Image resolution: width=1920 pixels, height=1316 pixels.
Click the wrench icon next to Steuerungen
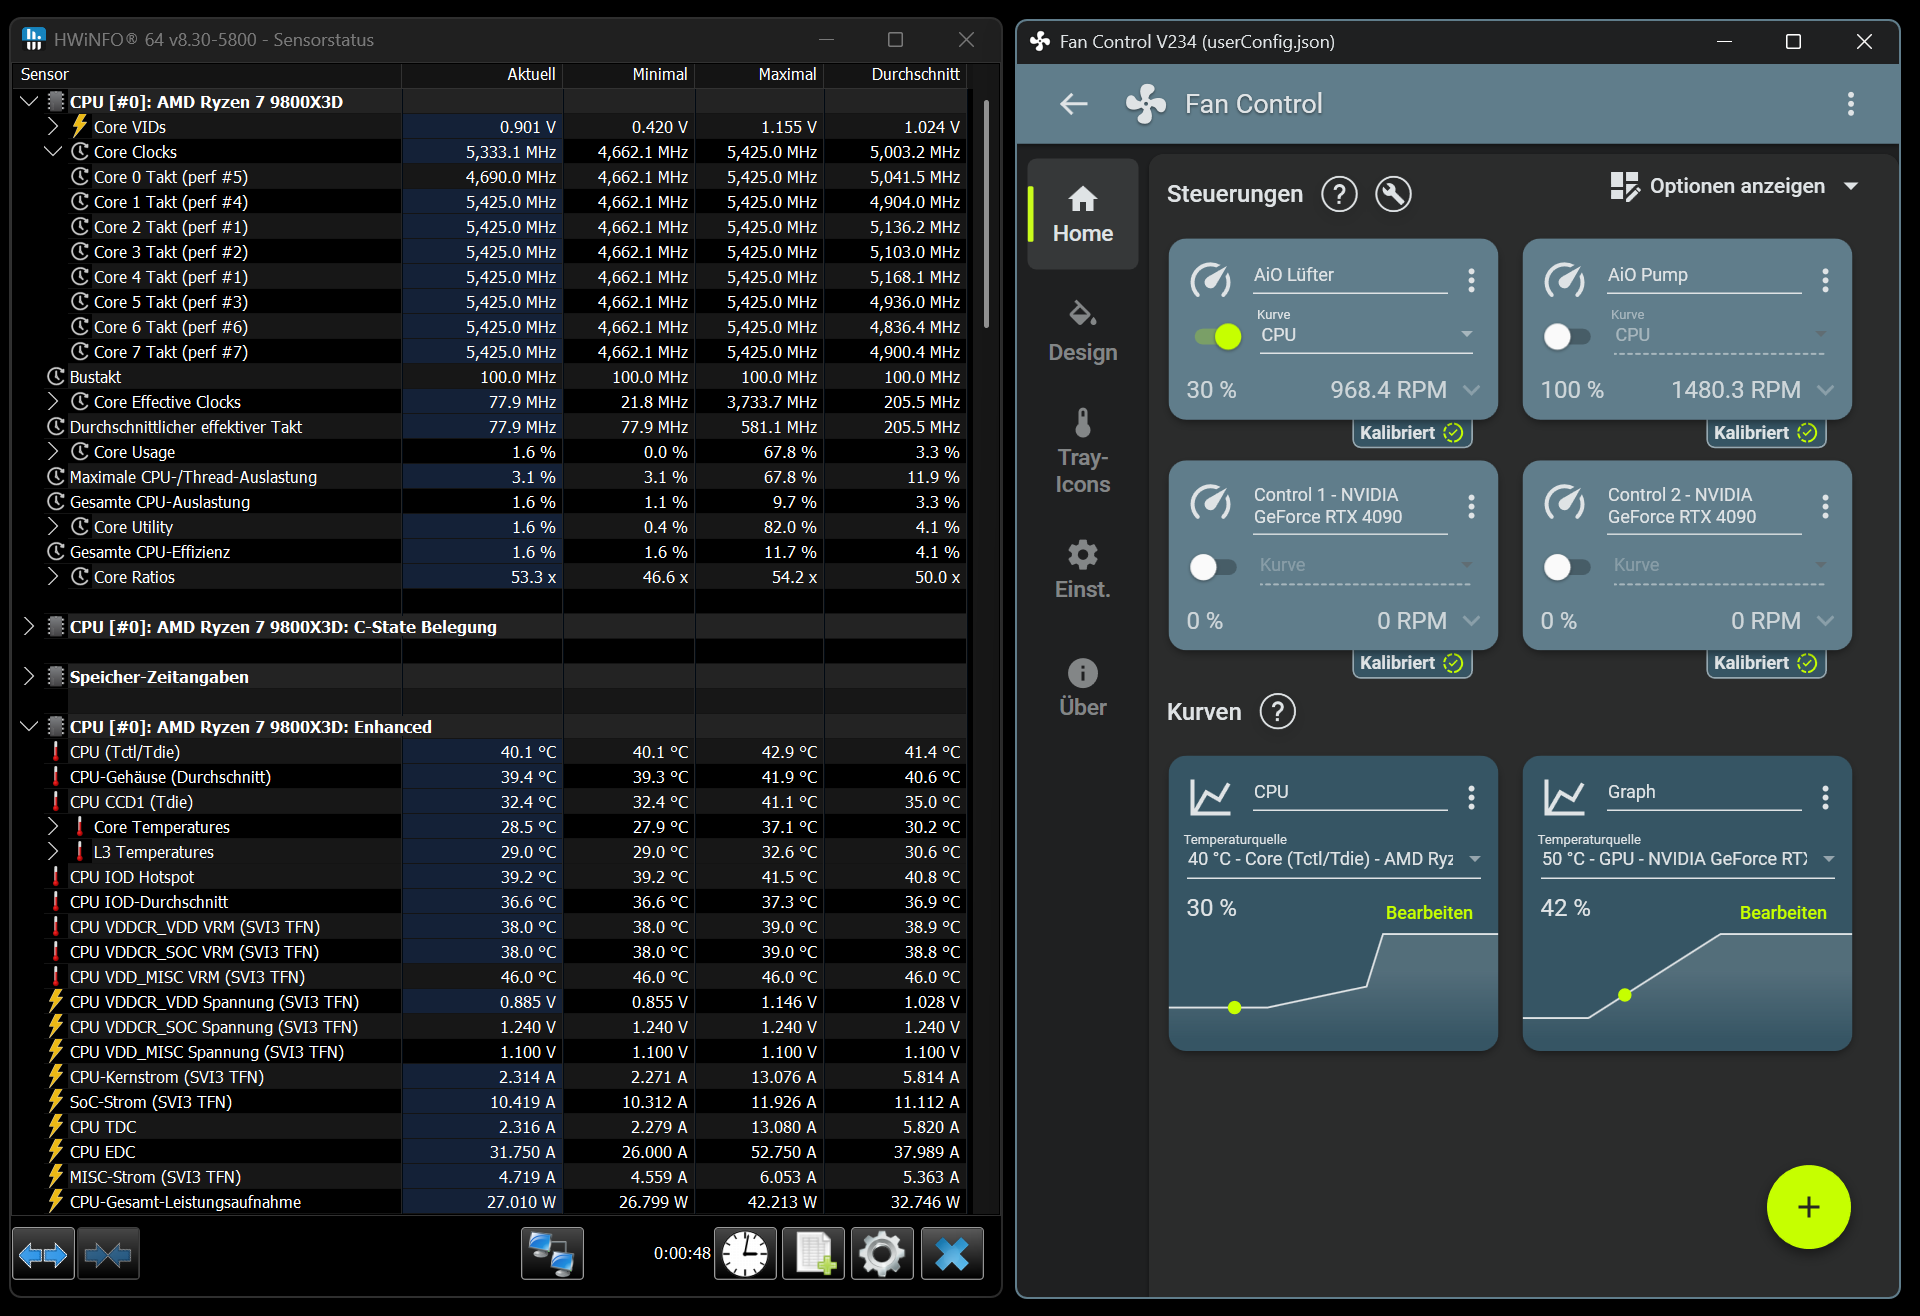(1393, 194)
